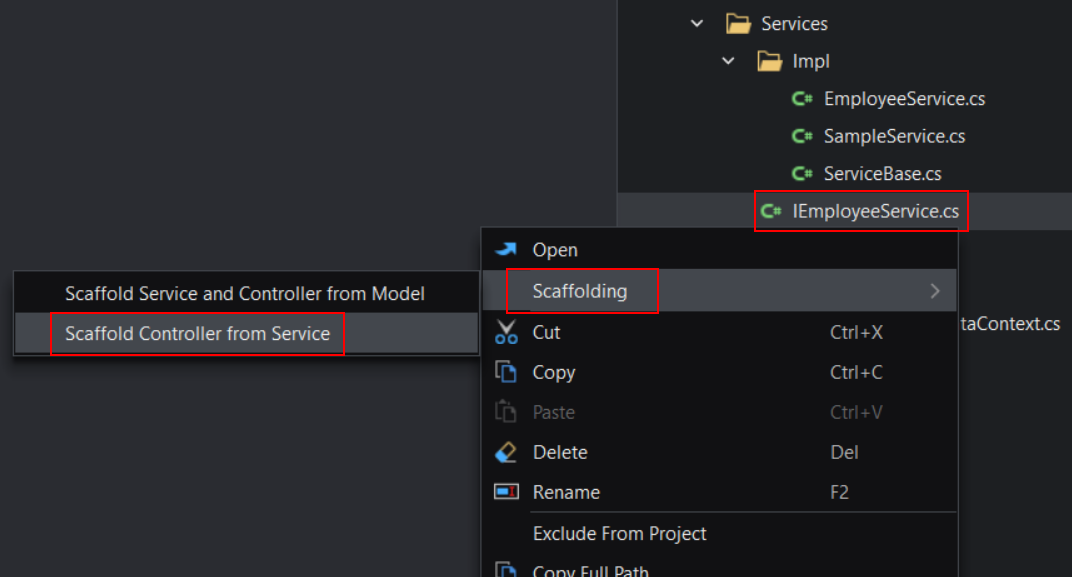
Task: Click the C# icon beside EmployeeService.cs
Action: point(801,99)
